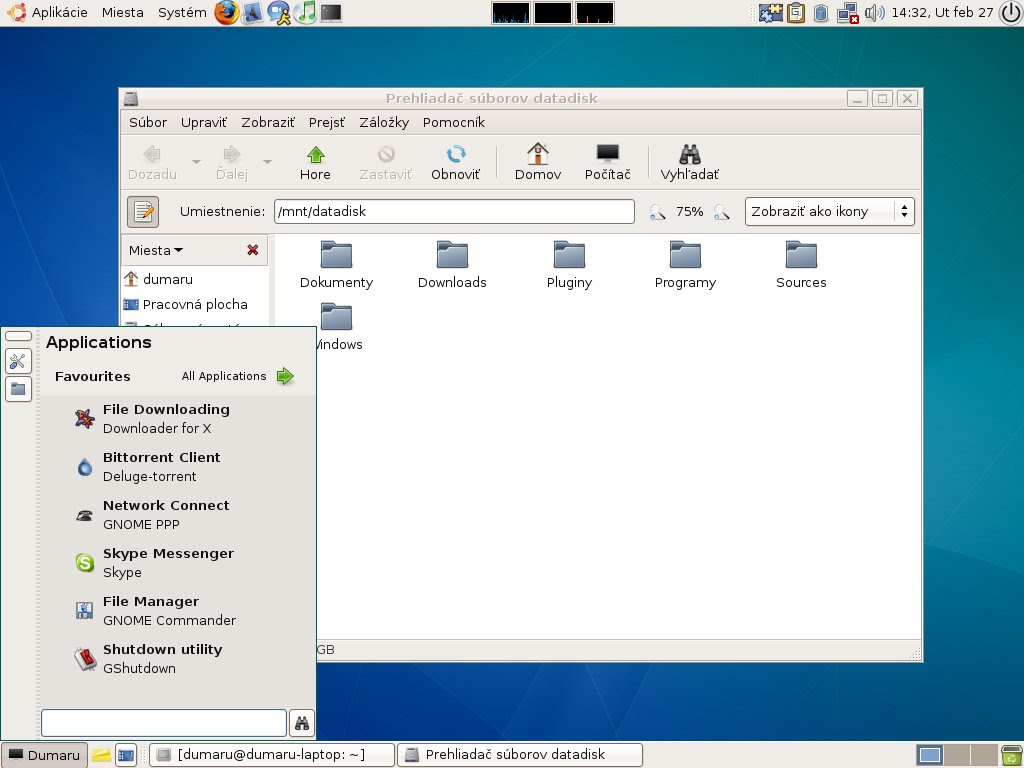Click Obnoviť reload toolbar icon

pos(455,163)
